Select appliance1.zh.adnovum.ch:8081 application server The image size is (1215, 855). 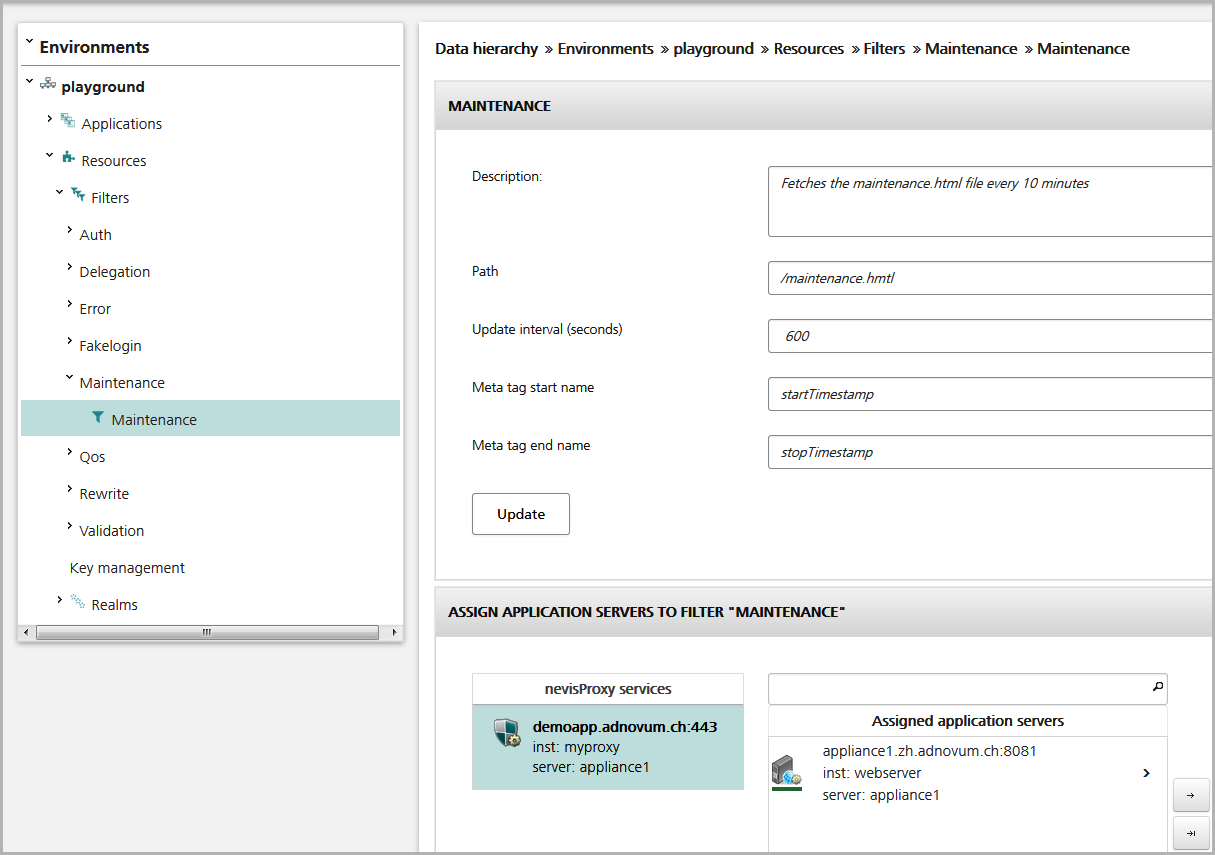tap(967, 773)
